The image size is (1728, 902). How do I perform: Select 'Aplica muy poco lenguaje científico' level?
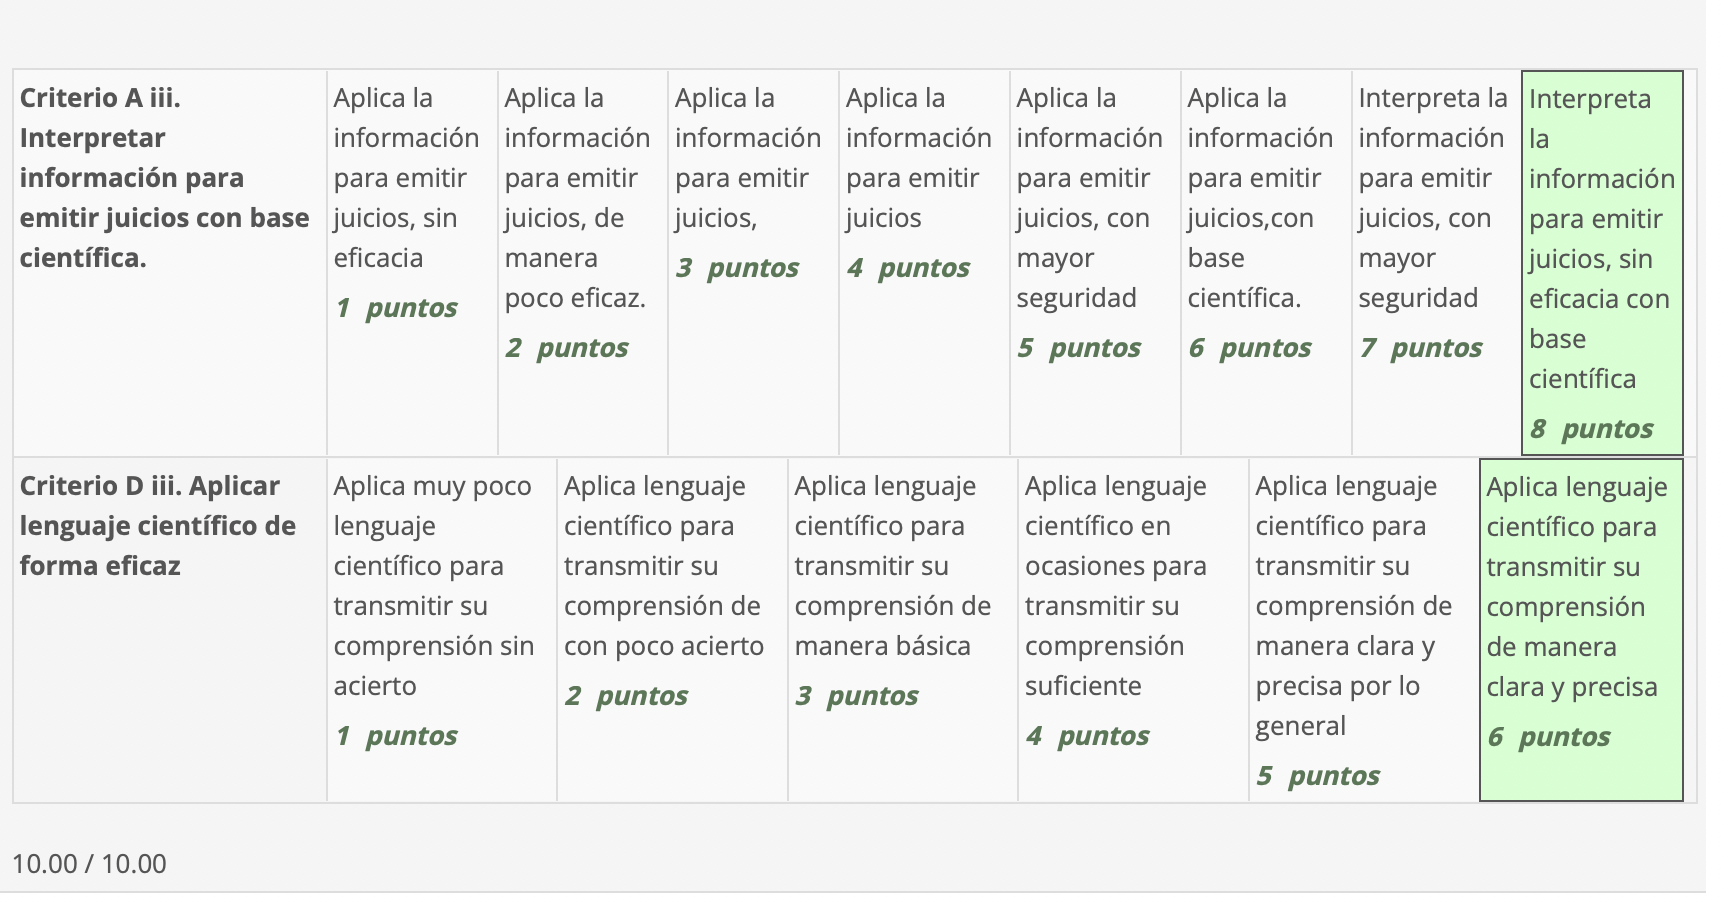[x=441, y=586]
